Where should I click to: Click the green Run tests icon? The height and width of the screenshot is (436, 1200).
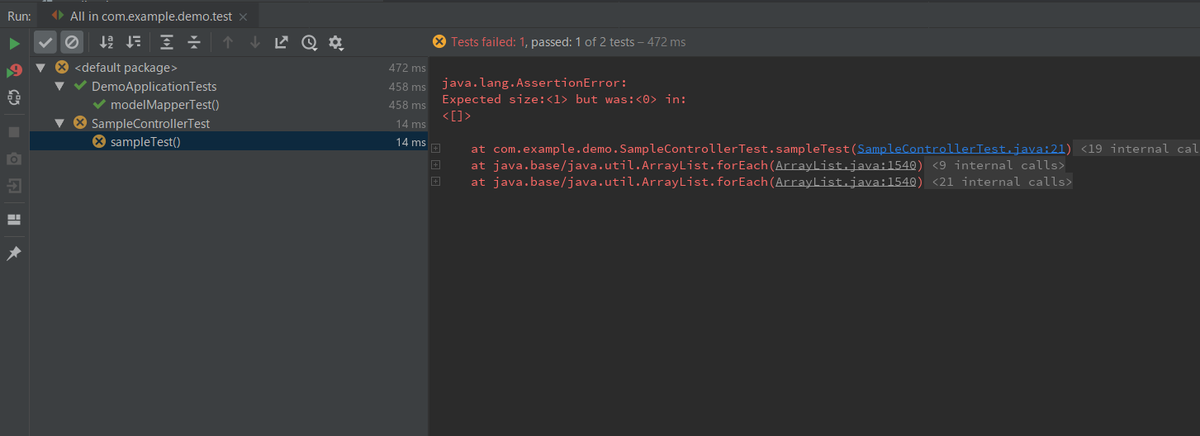pyautogui.click(x=14, y=44)
